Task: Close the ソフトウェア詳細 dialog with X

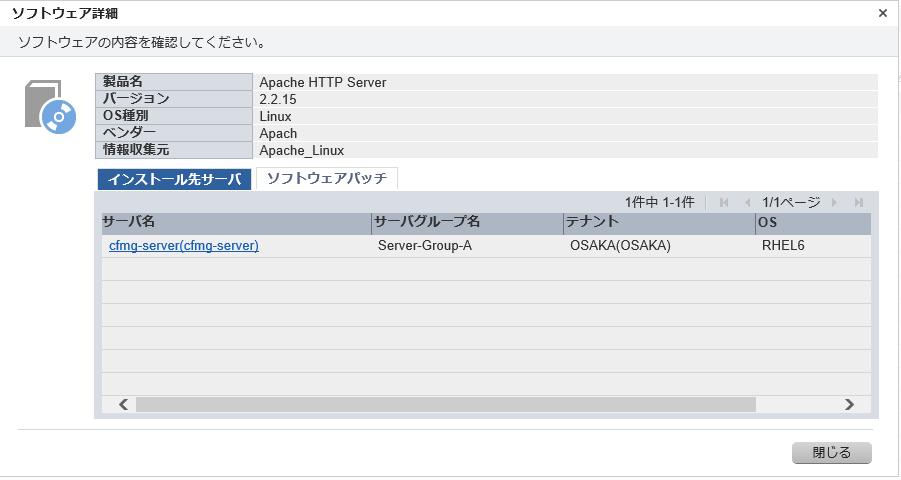Action: point(883,13)
